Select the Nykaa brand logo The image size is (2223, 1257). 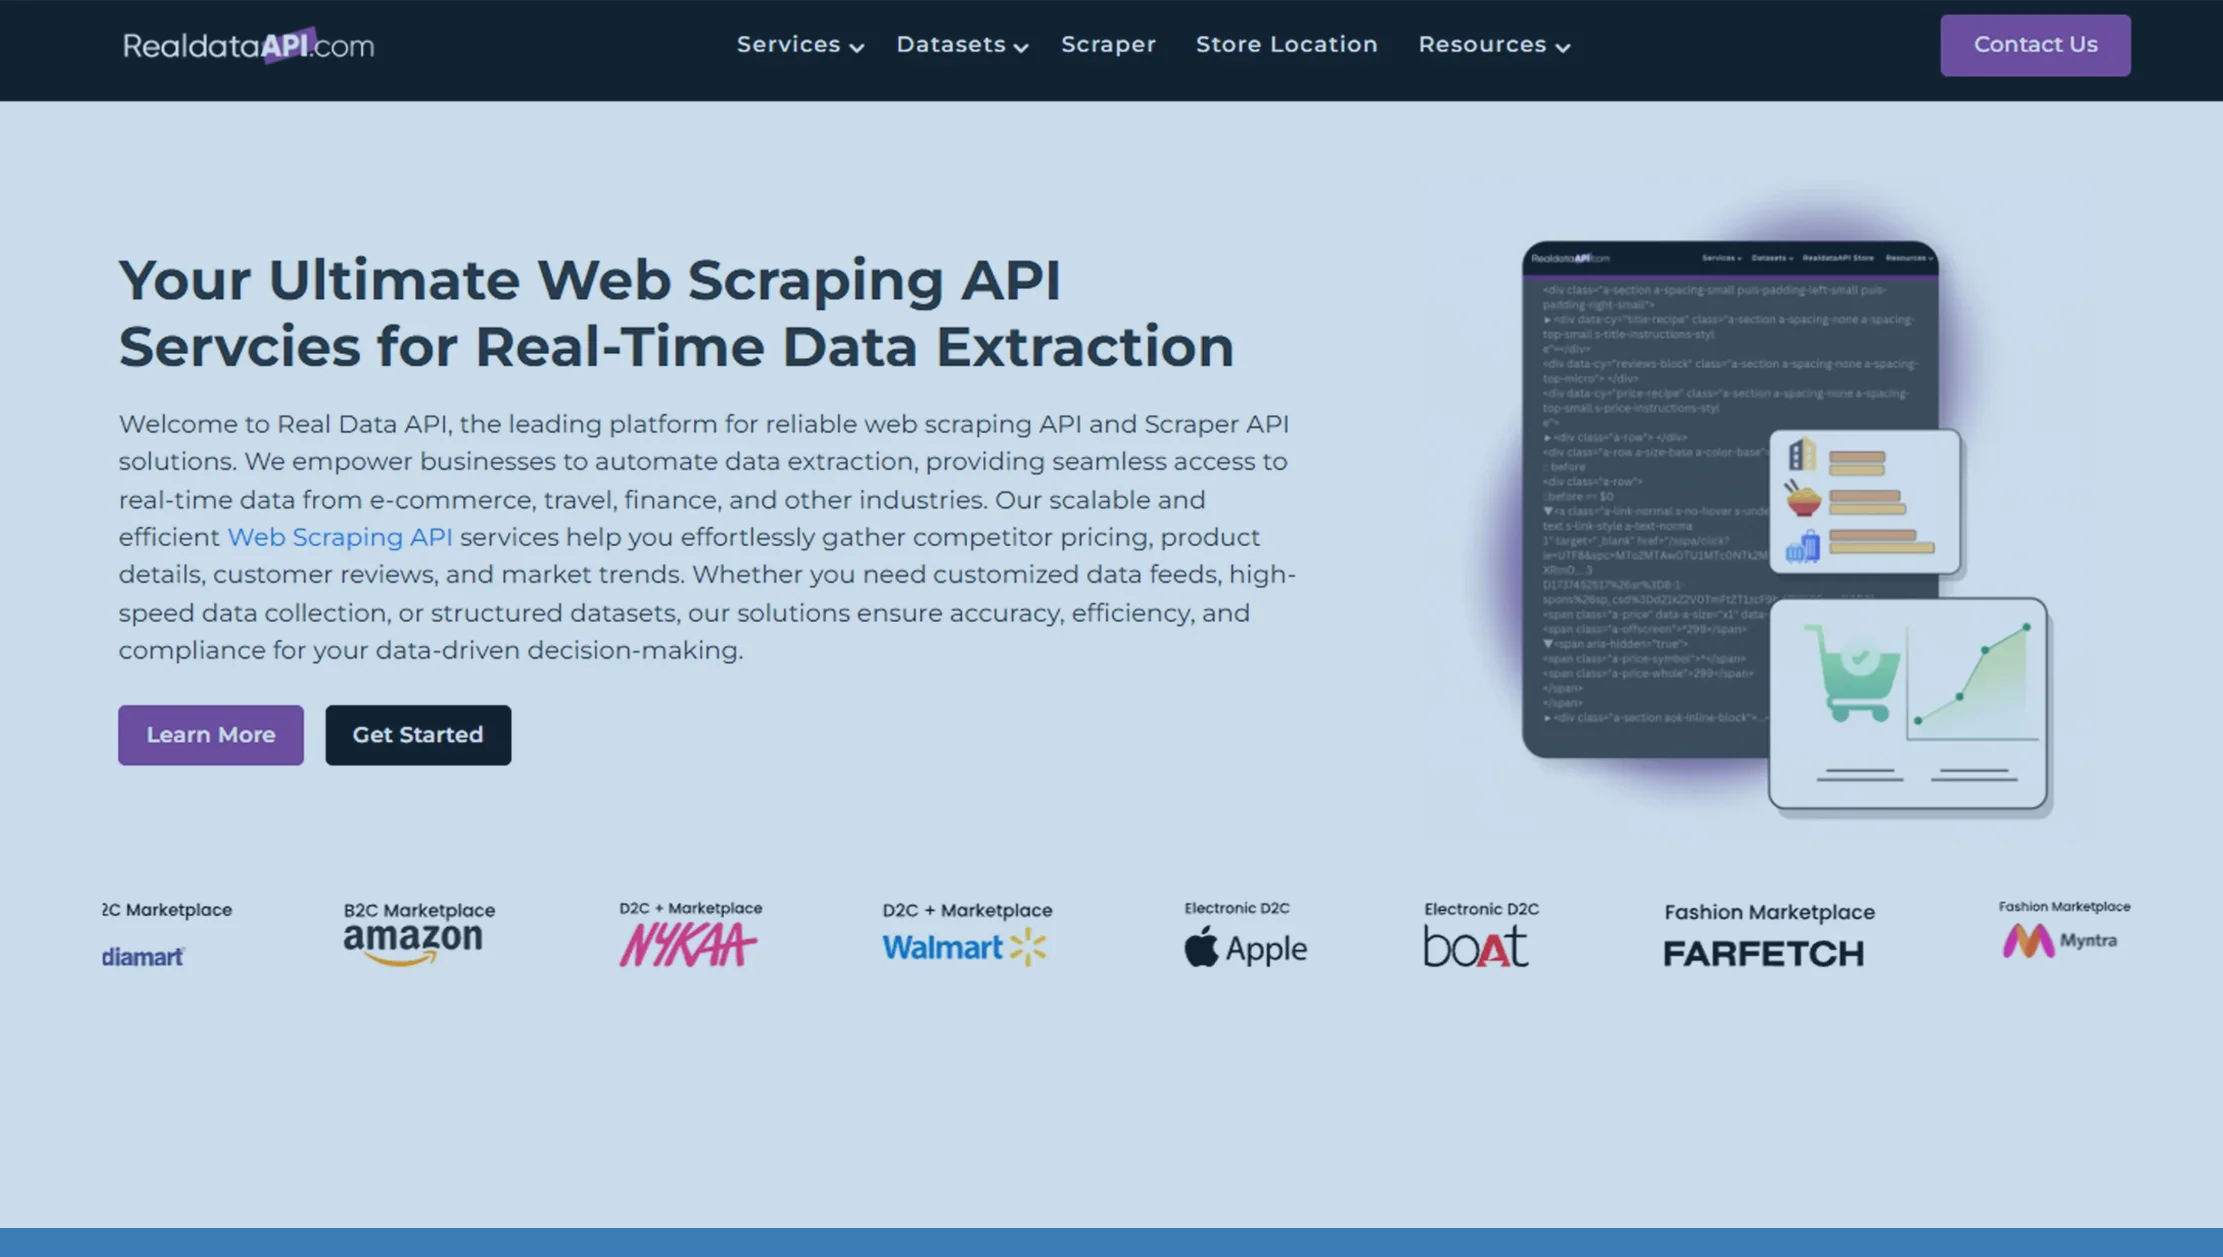click(x=688, y=942)
